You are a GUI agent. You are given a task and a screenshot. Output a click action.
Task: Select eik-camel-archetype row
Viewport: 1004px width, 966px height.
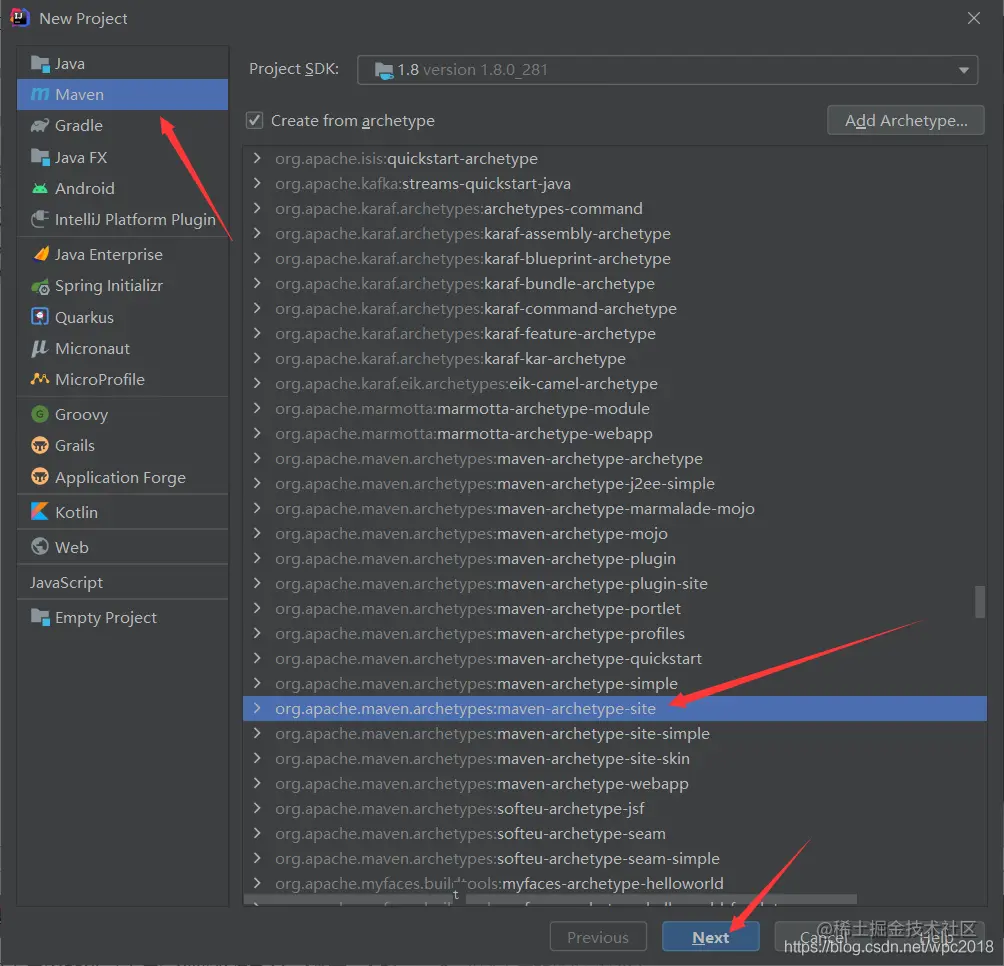(x=615, y=383)
